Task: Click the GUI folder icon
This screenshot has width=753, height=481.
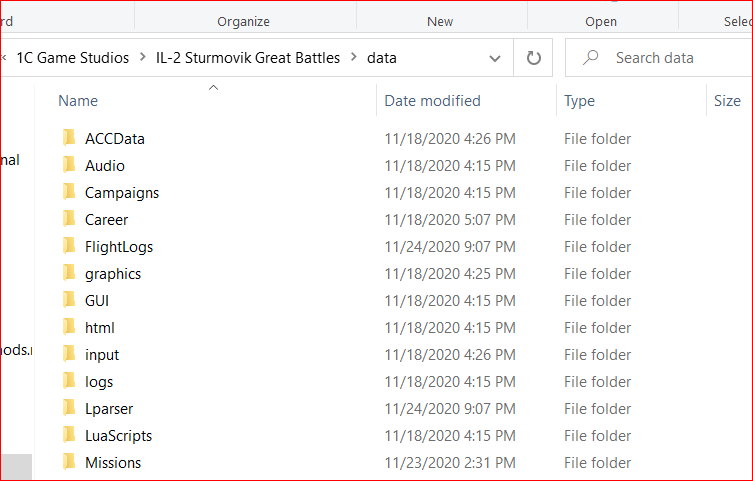Action: (69, 300)
